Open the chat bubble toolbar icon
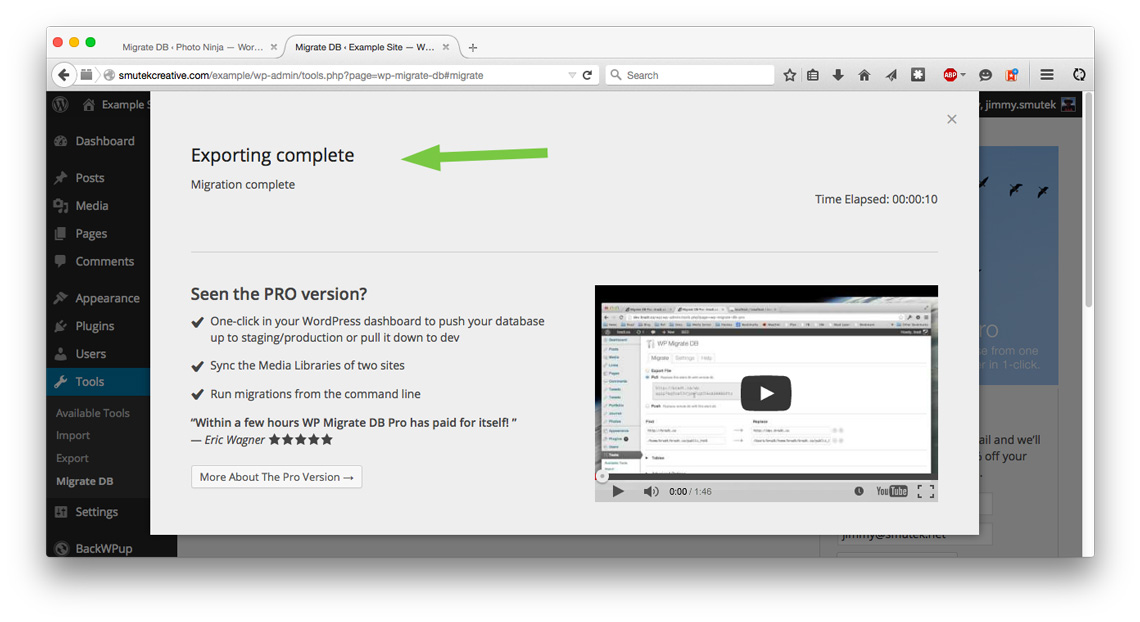The width and height of the screenshot is (1140, 622). pyautogui.click(x=985, y=75)
